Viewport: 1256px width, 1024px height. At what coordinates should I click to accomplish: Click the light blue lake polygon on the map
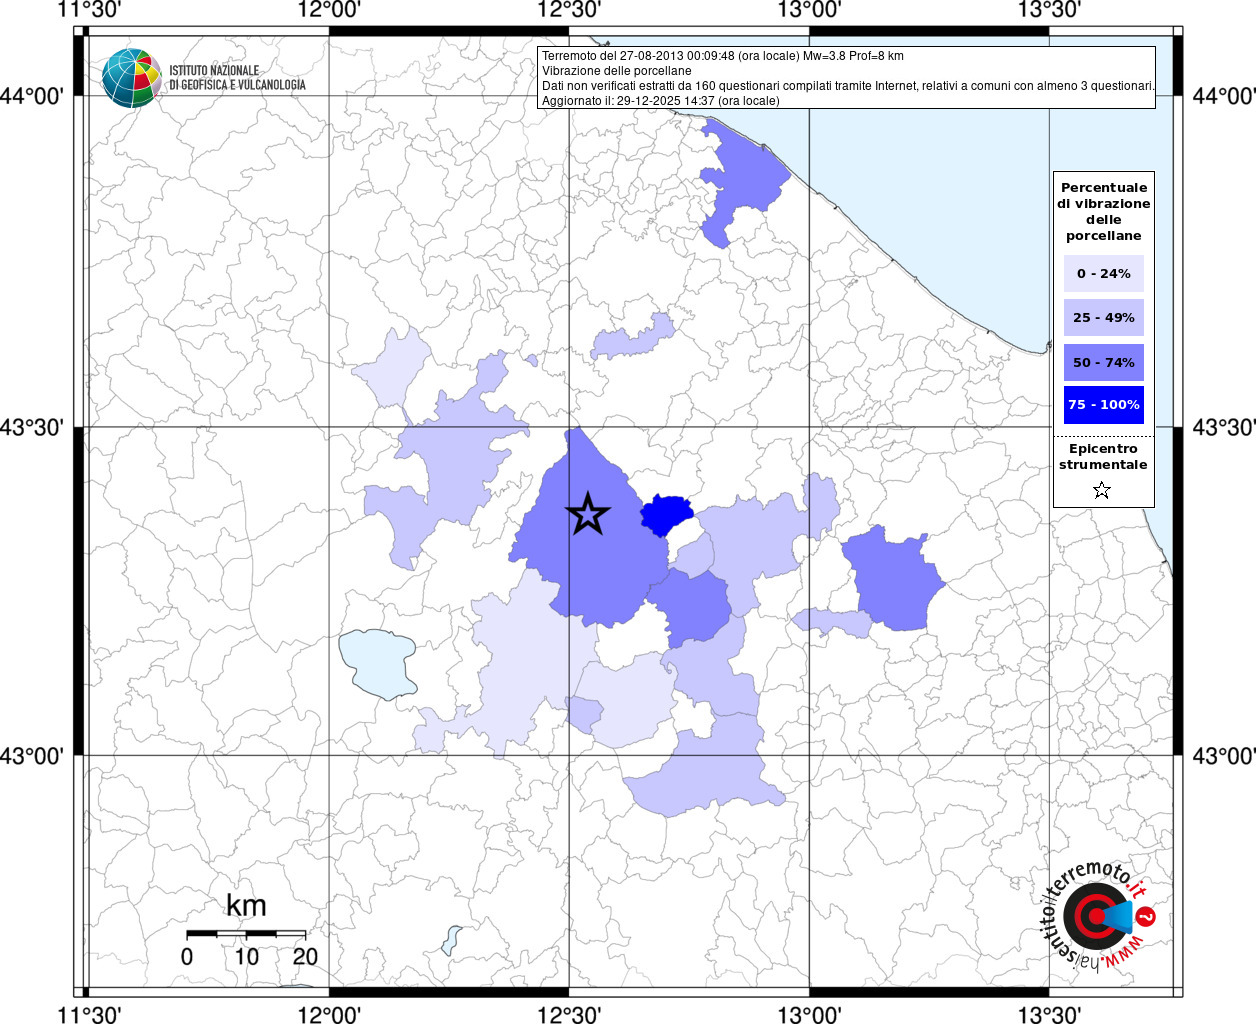point(378,664)
